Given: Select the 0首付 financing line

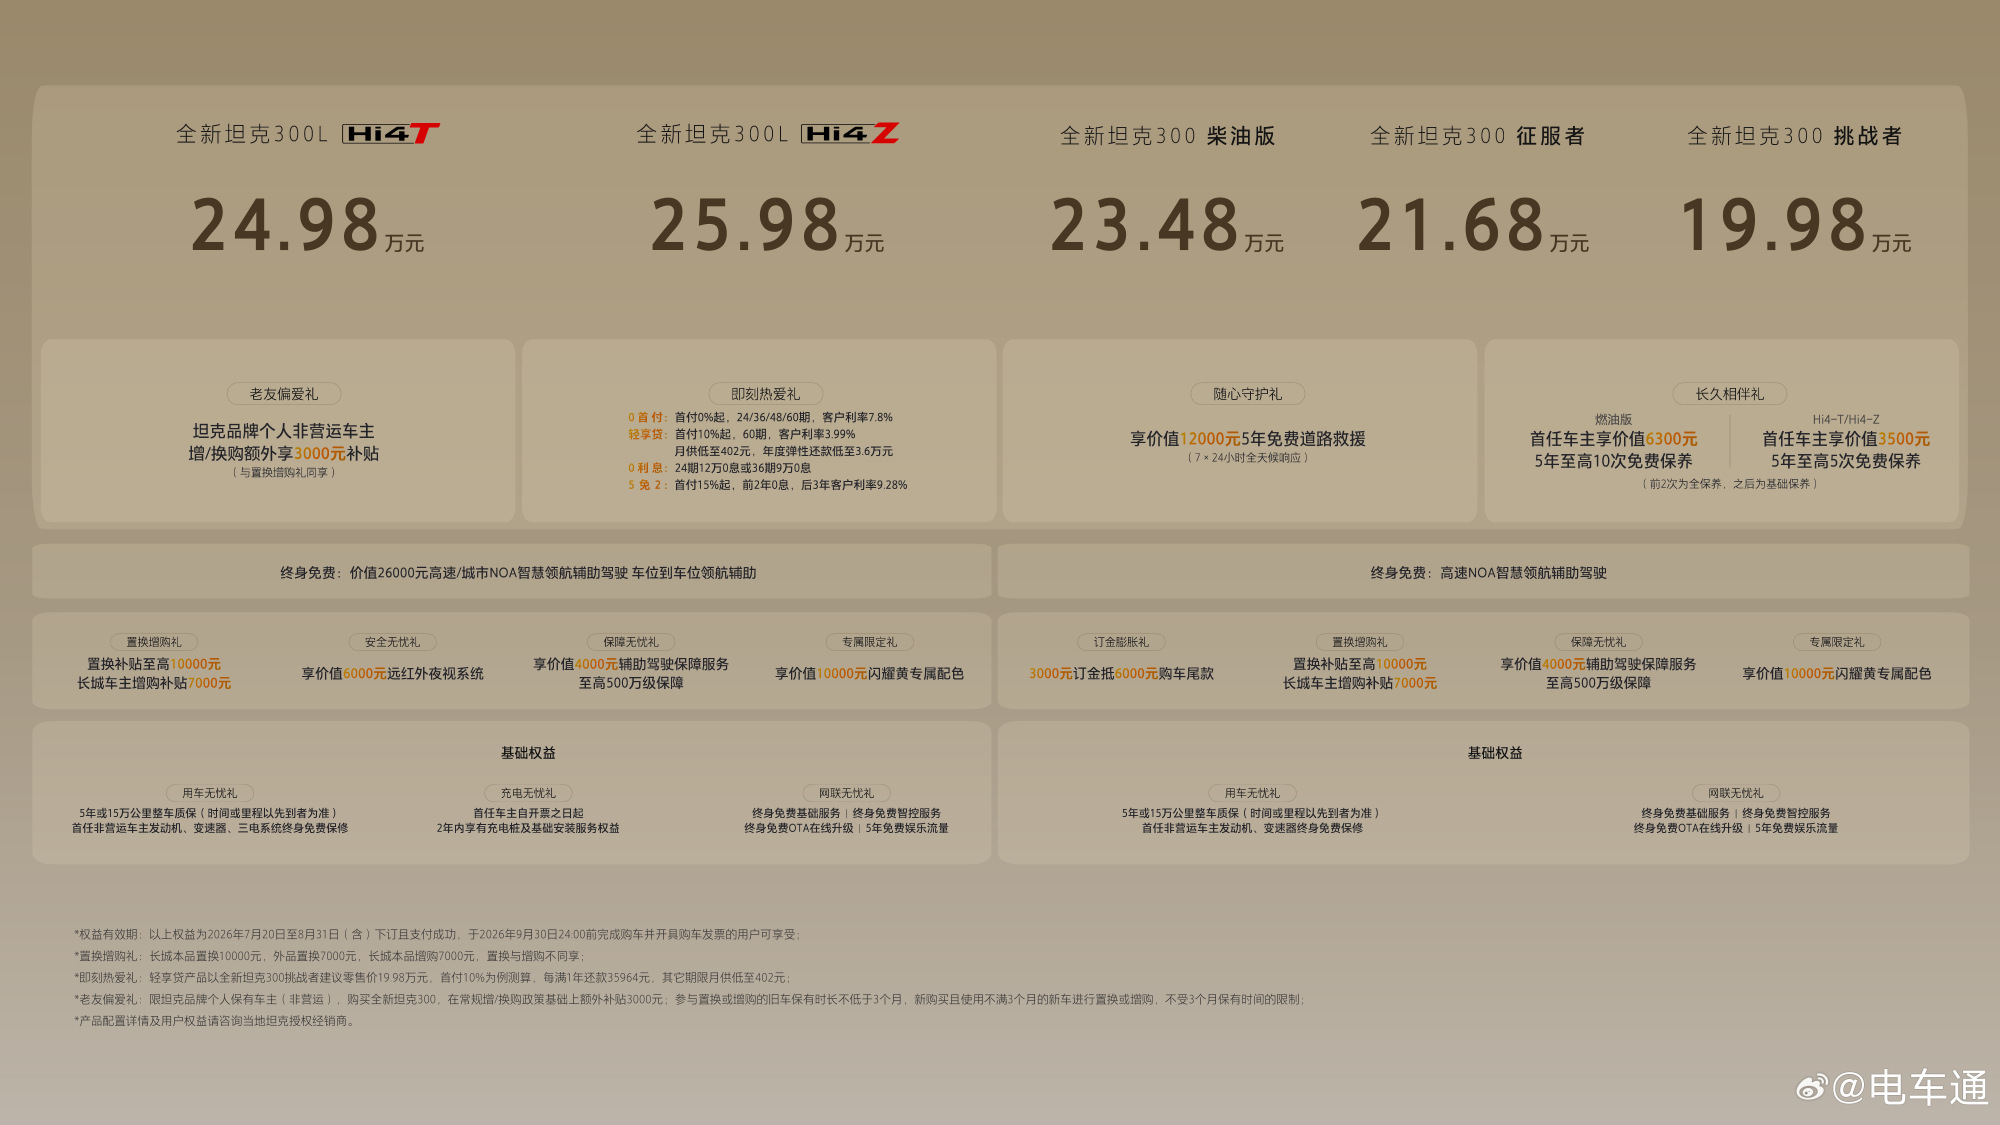Looking at the screenshot, I should pyautogui.click(x=760, y=417).
